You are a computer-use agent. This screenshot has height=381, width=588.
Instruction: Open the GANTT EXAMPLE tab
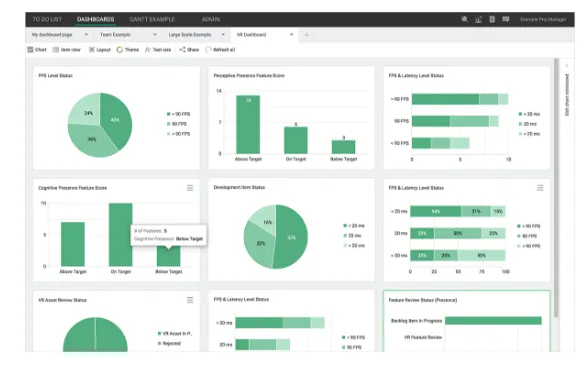click(152, 19)
